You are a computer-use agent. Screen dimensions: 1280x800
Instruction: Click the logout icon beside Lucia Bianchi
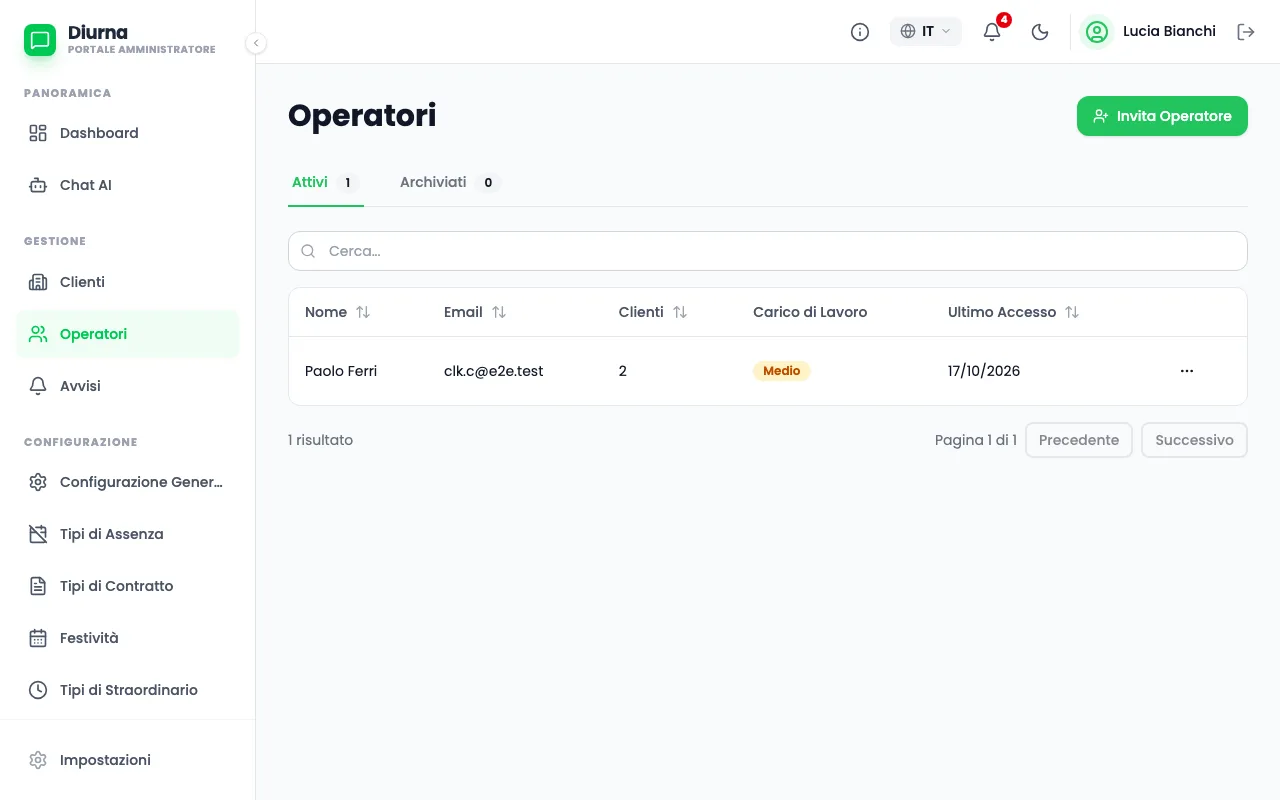click(x=1246, y=32)
